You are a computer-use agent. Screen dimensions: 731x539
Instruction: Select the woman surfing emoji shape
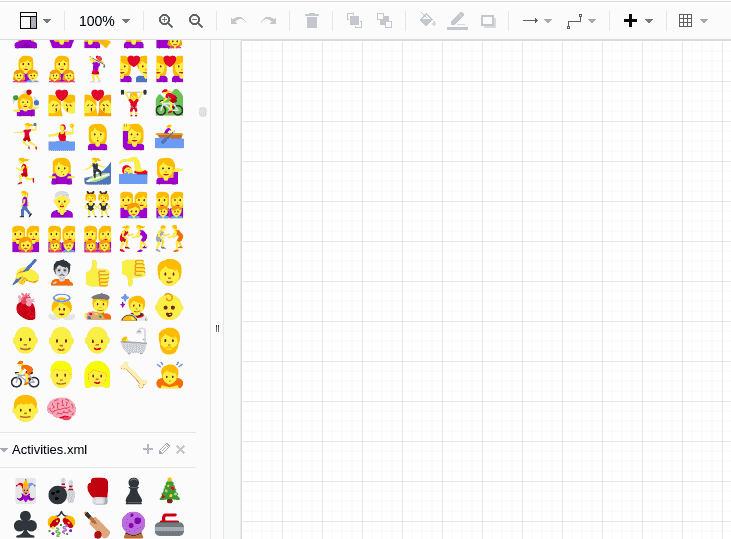point(97,171)
